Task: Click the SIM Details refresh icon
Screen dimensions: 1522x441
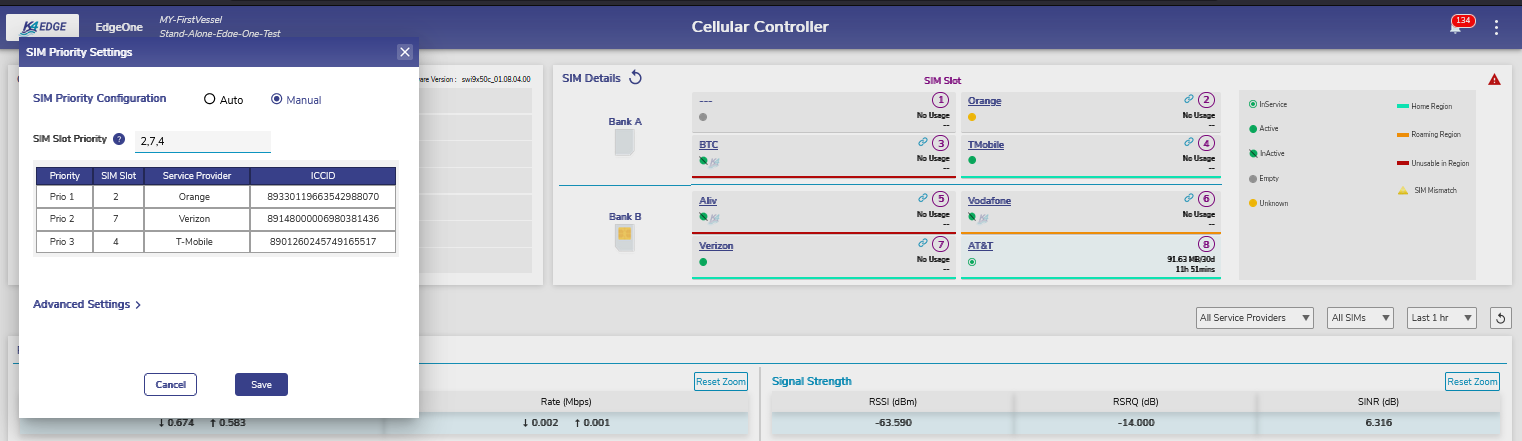Action: 635,78
